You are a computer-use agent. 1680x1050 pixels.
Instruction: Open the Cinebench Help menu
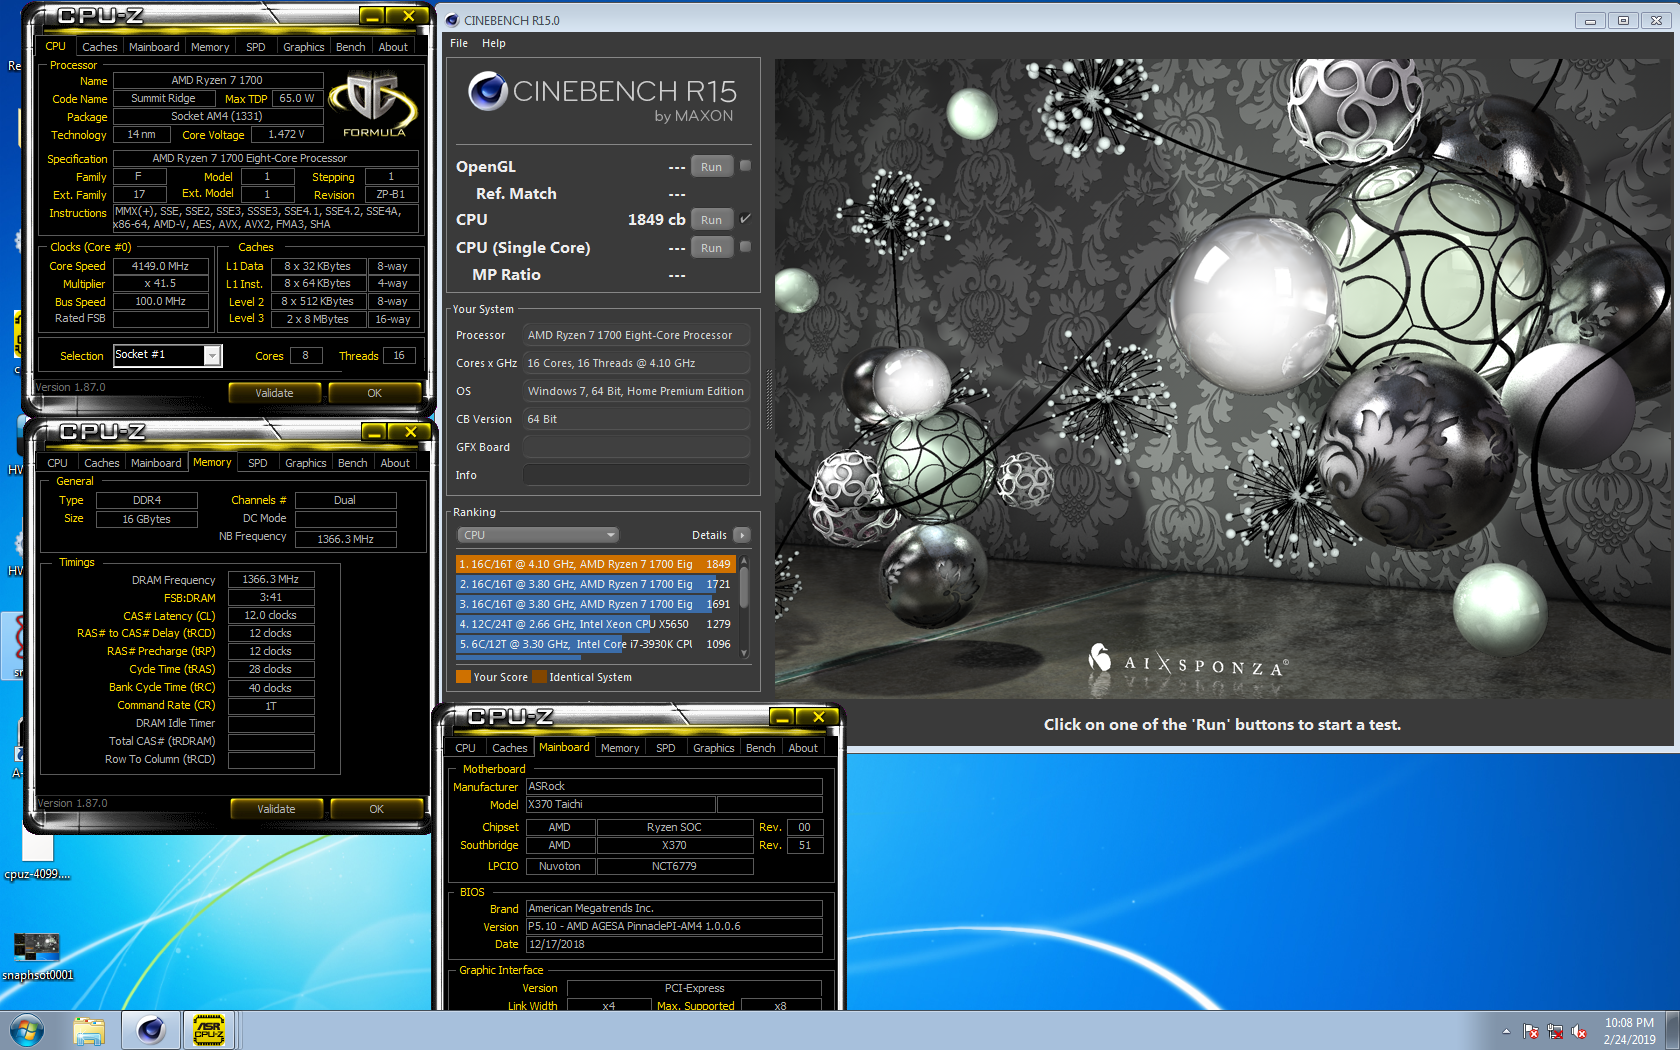click(x=494, y=43)
